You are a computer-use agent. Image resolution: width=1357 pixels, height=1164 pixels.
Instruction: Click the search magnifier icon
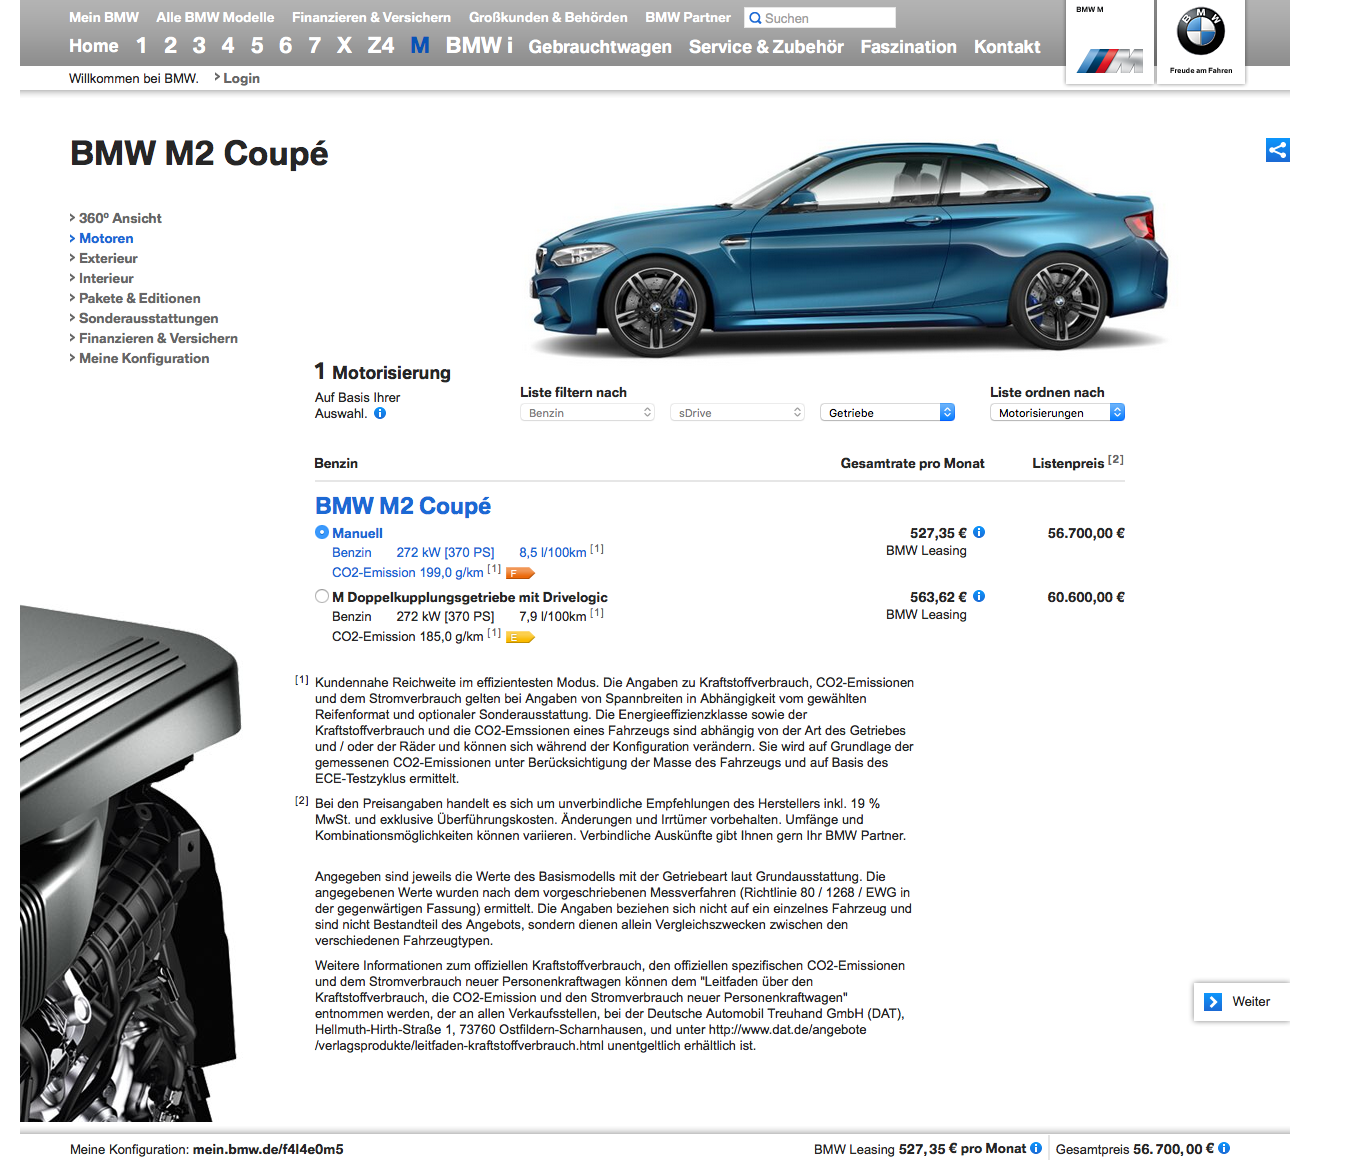pyautogui.click(x=755, y=18)
